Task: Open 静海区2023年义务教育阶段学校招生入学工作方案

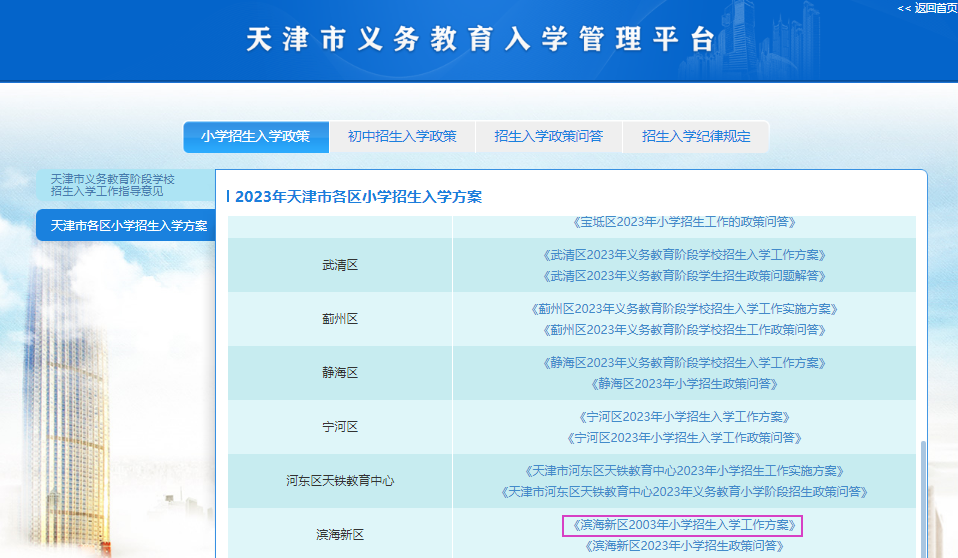Action: [684, 363]
